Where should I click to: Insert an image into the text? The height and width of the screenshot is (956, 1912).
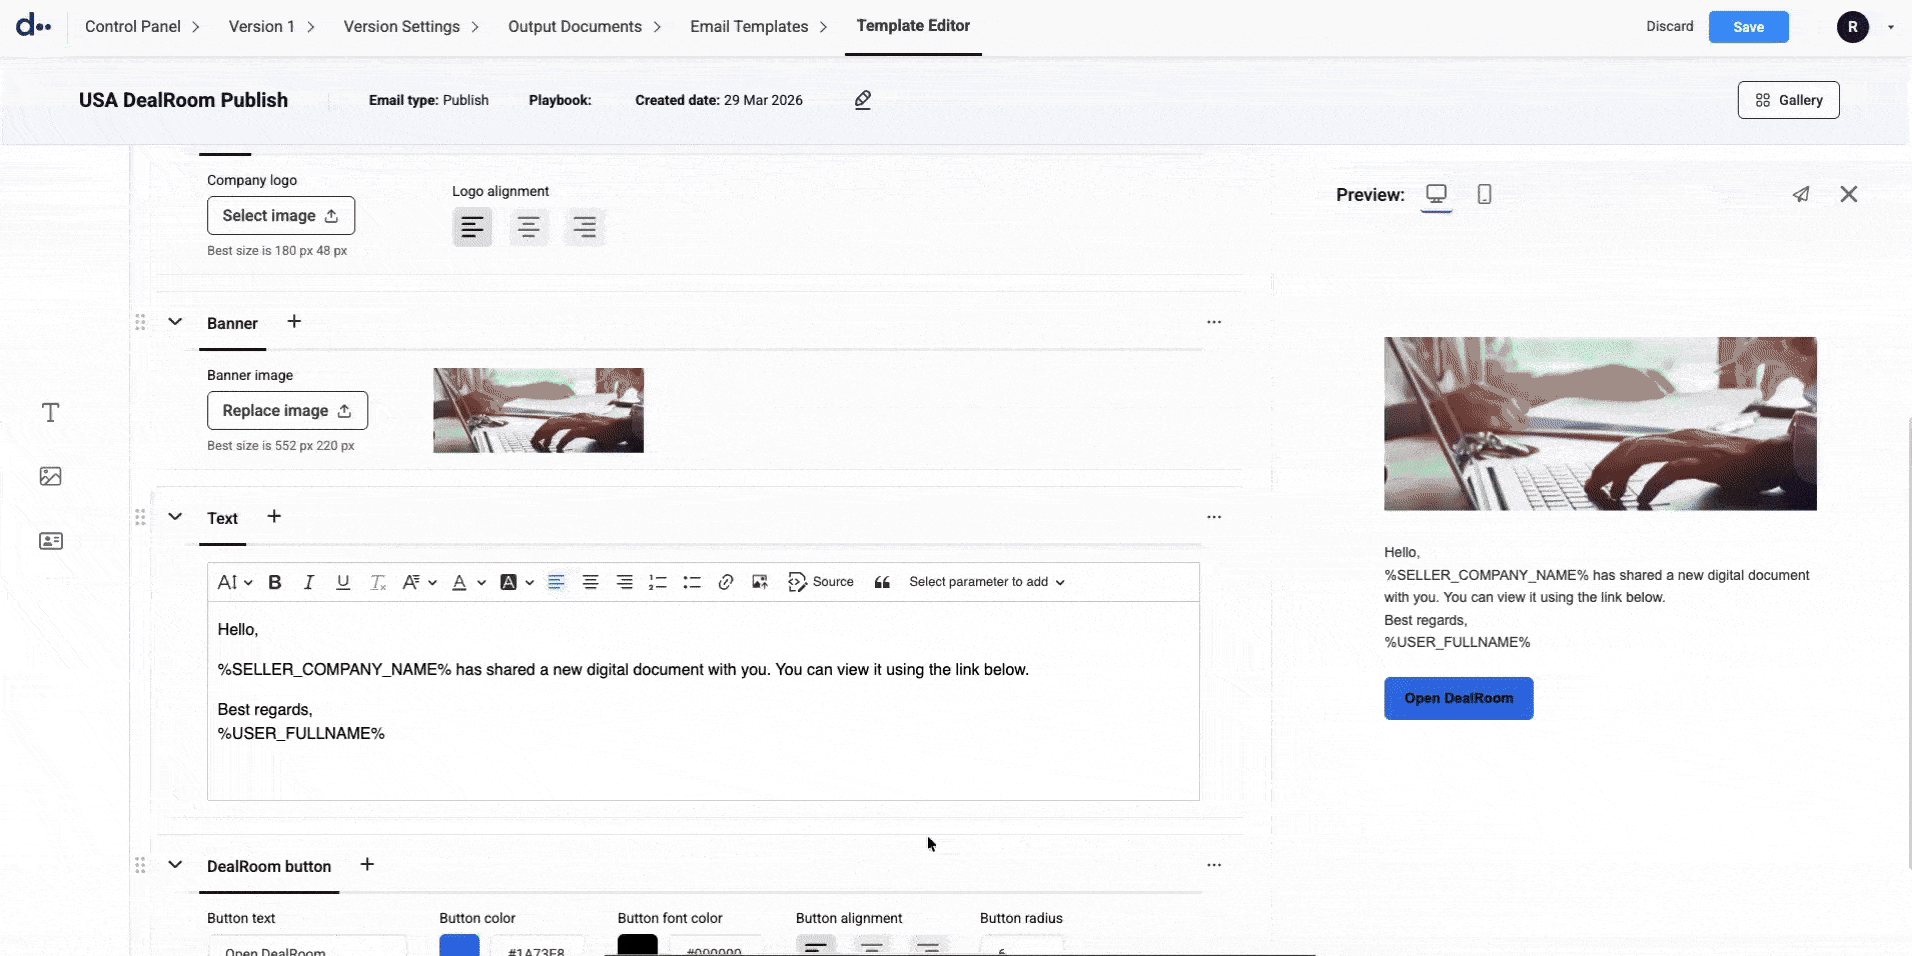[760, 582]
